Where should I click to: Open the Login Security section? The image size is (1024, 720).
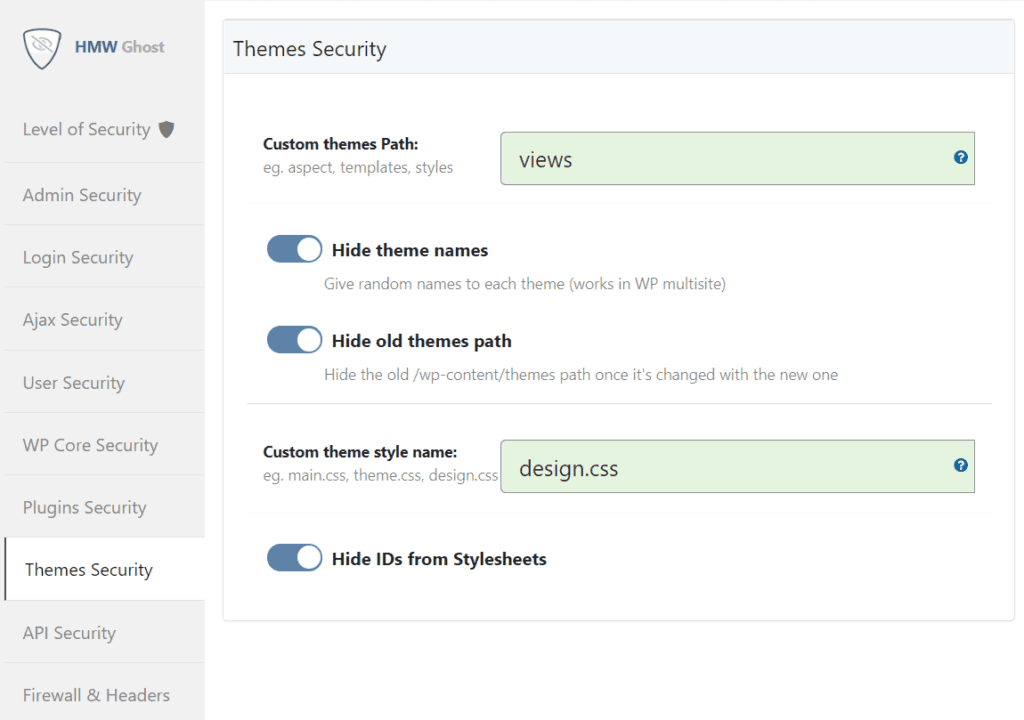coord(78,256)
